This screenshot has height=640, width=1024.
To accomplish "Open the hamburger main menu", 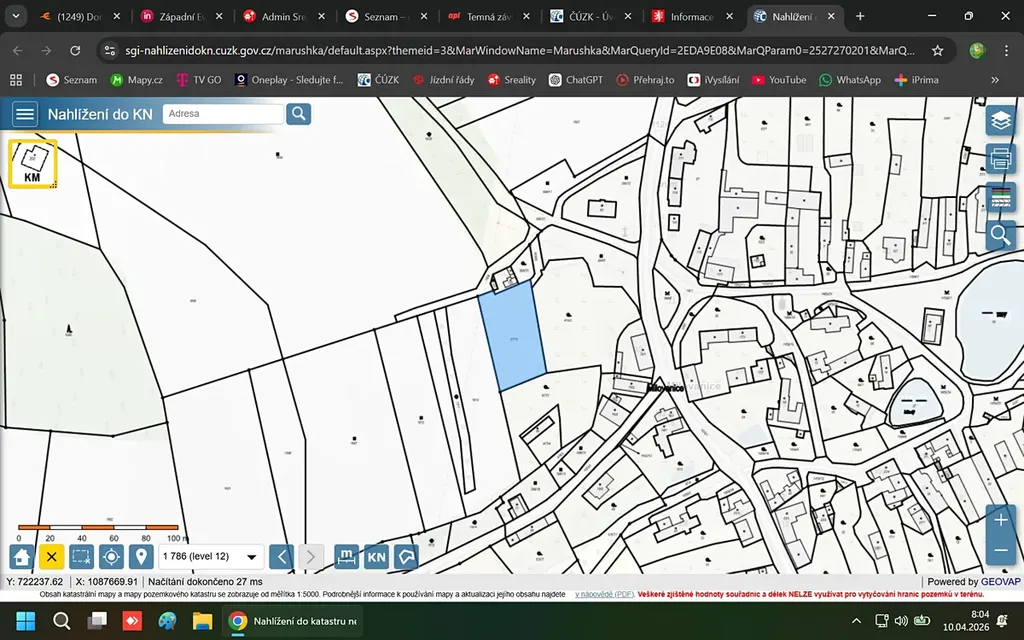I will coord(25,114).
